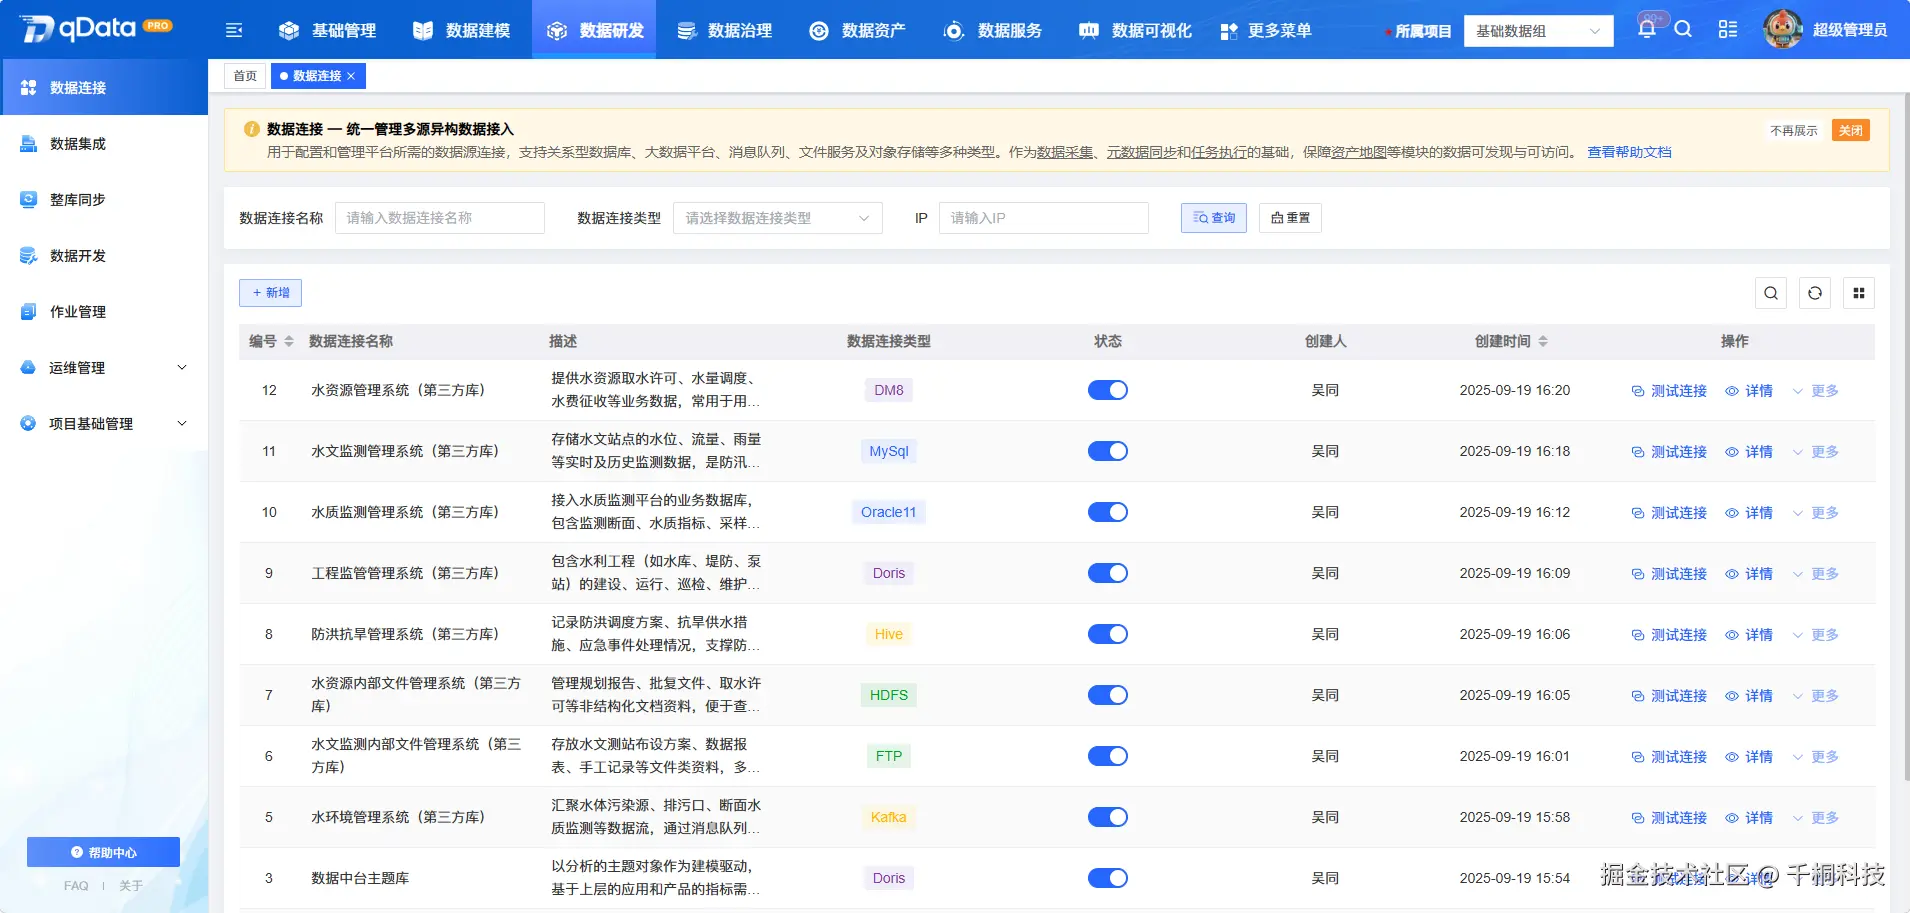Toggle status switch for row number 7
Image resolution: width=1910 pixels, height=913 pixels.
(x=1108, y=695)
